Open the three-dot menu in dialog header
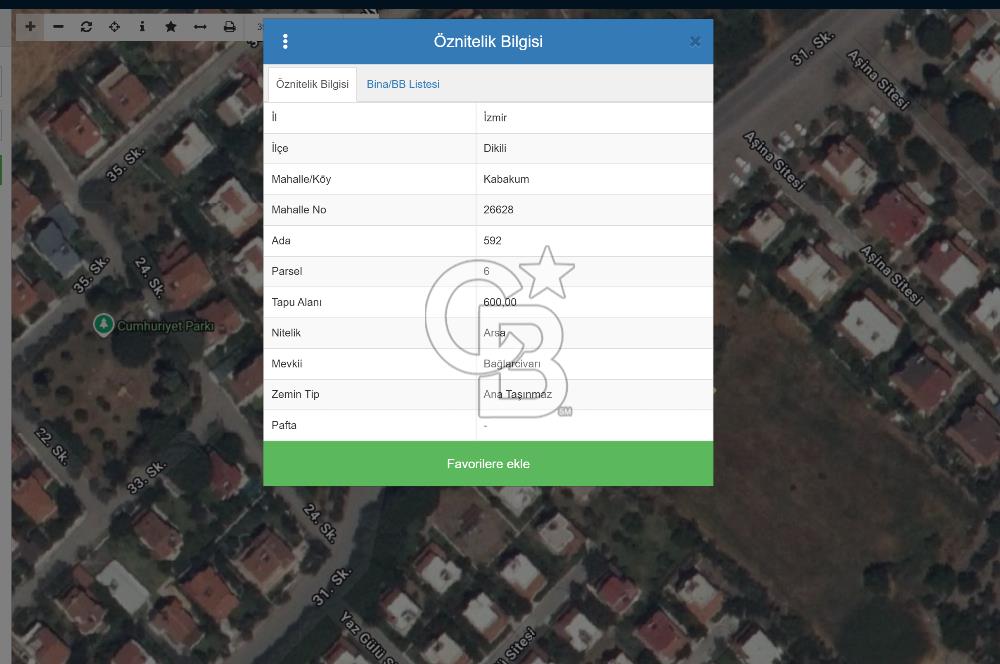 coord(285,41)
